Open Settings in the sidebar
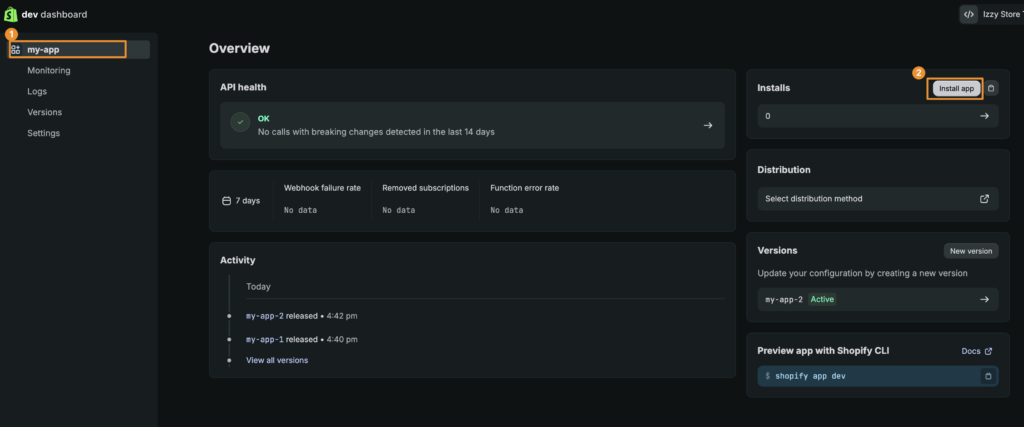Viewport: 1024px width, 427px height. click(x=44, y=133)
